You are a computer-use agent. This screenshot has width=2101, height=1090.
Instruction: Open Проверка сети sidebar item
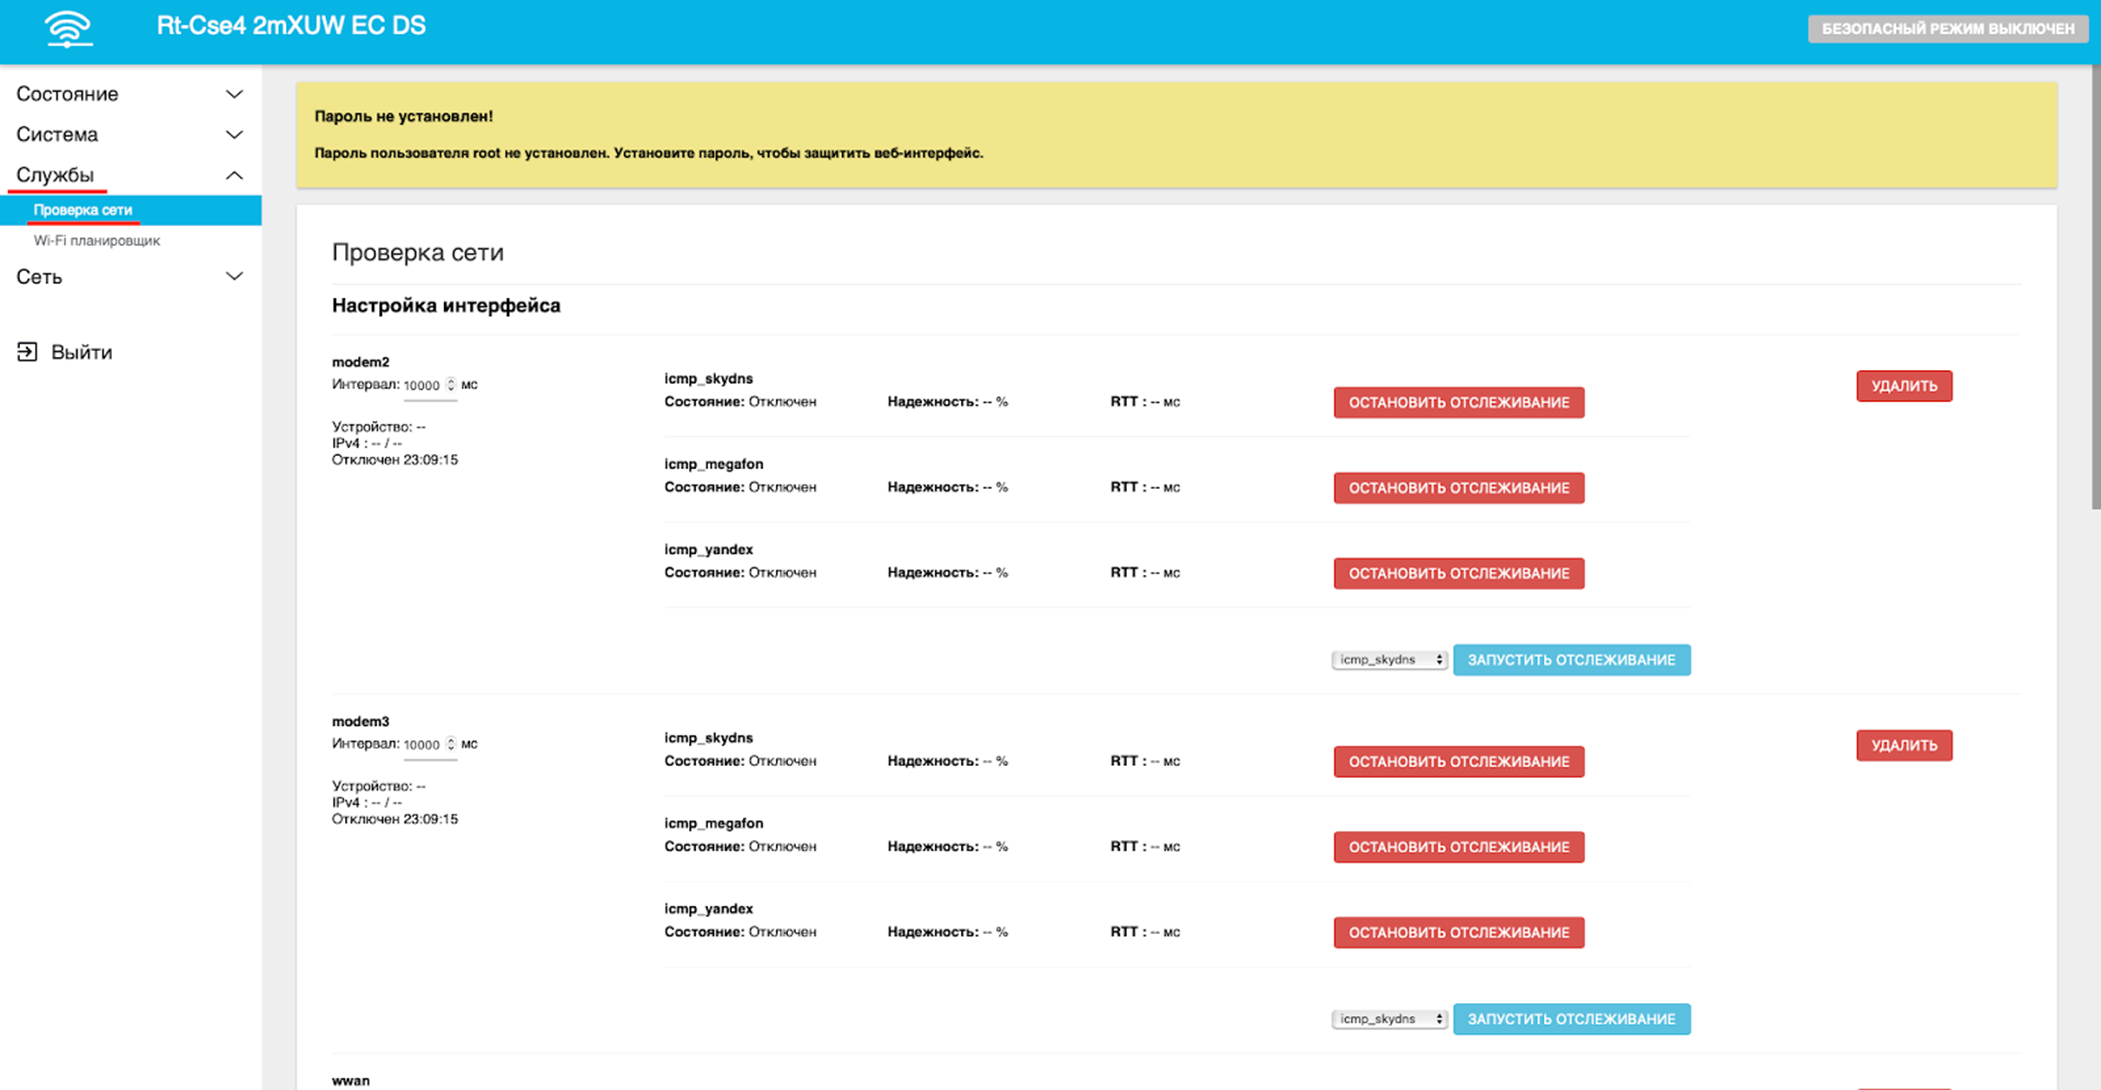(83, 210)
